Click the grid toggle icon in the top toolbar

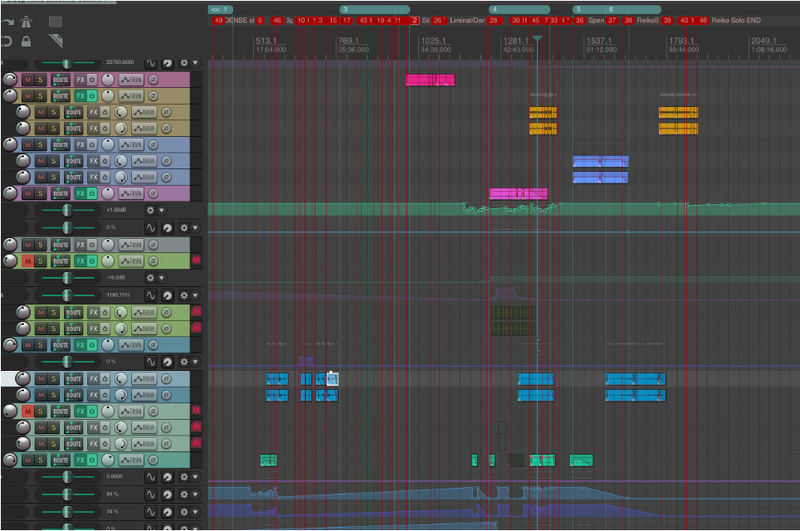pos(55,21)
